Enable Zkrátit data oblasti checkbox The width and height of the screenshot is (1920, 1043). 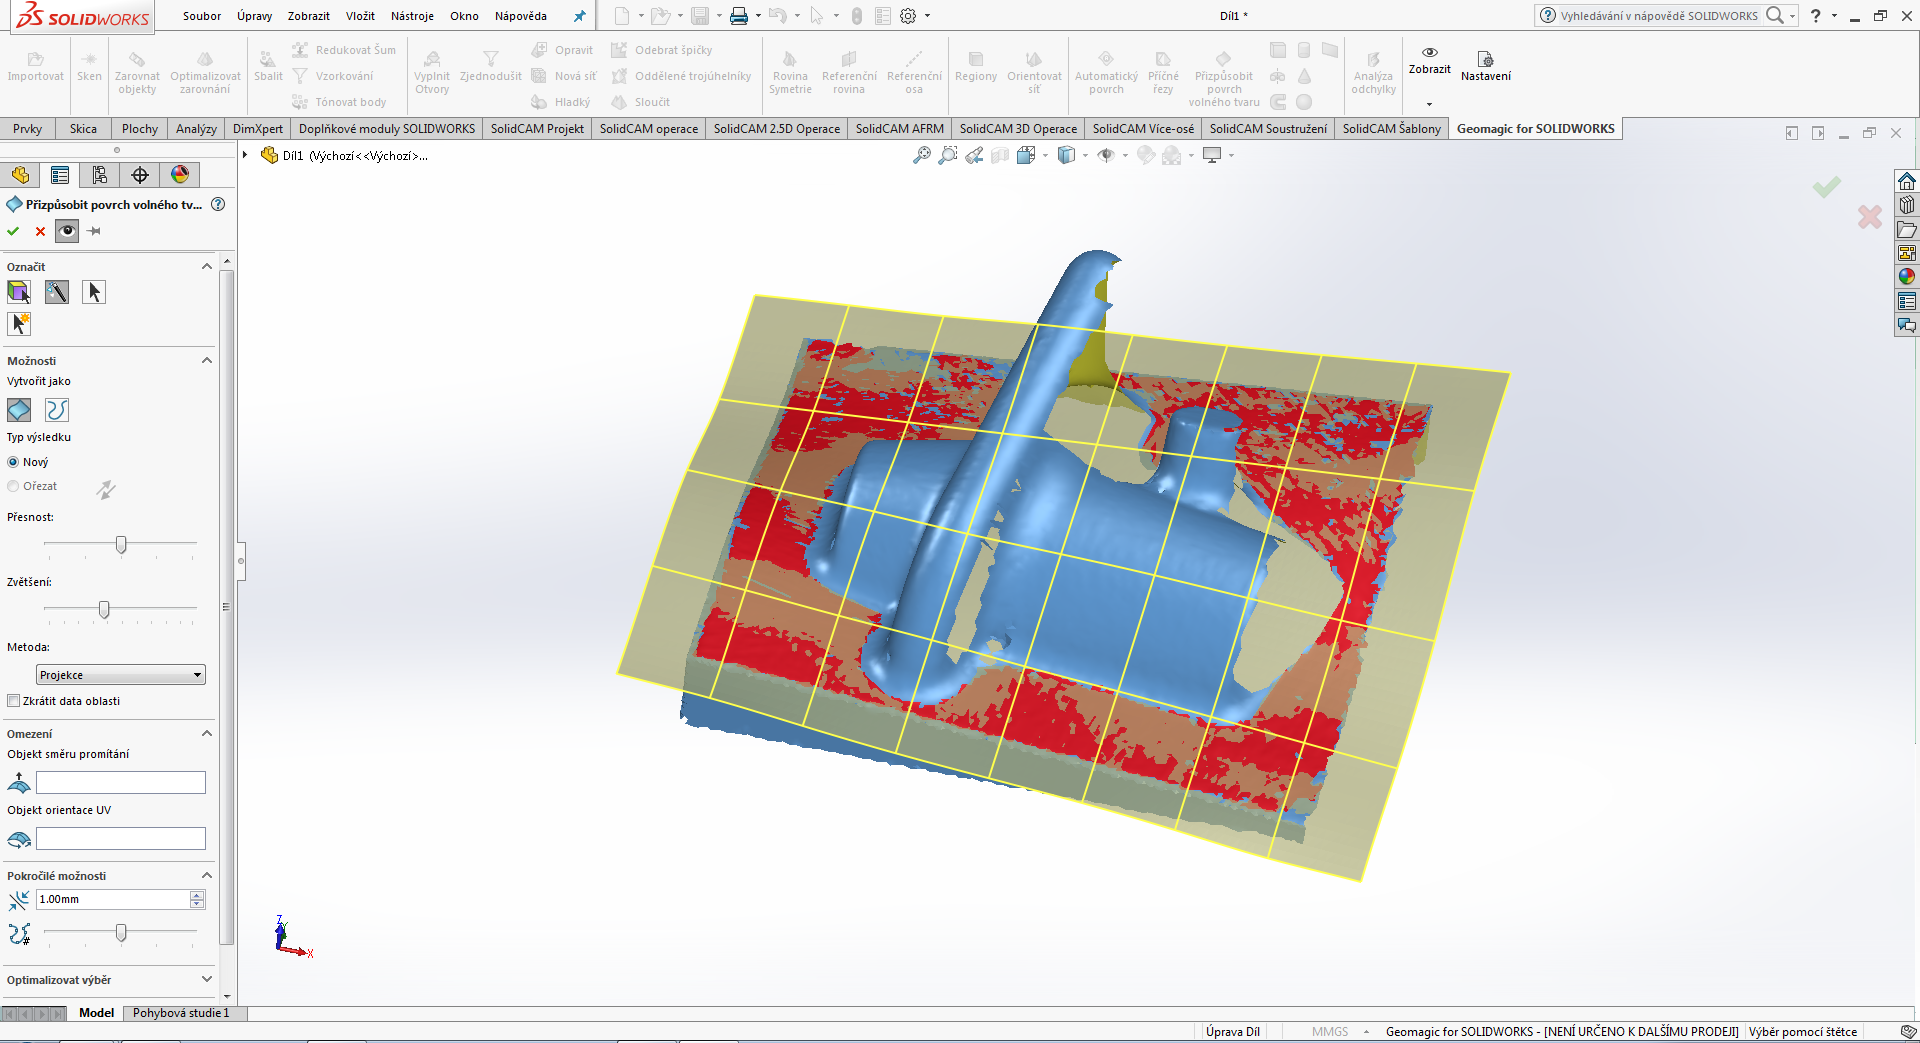tap(14, 701)
